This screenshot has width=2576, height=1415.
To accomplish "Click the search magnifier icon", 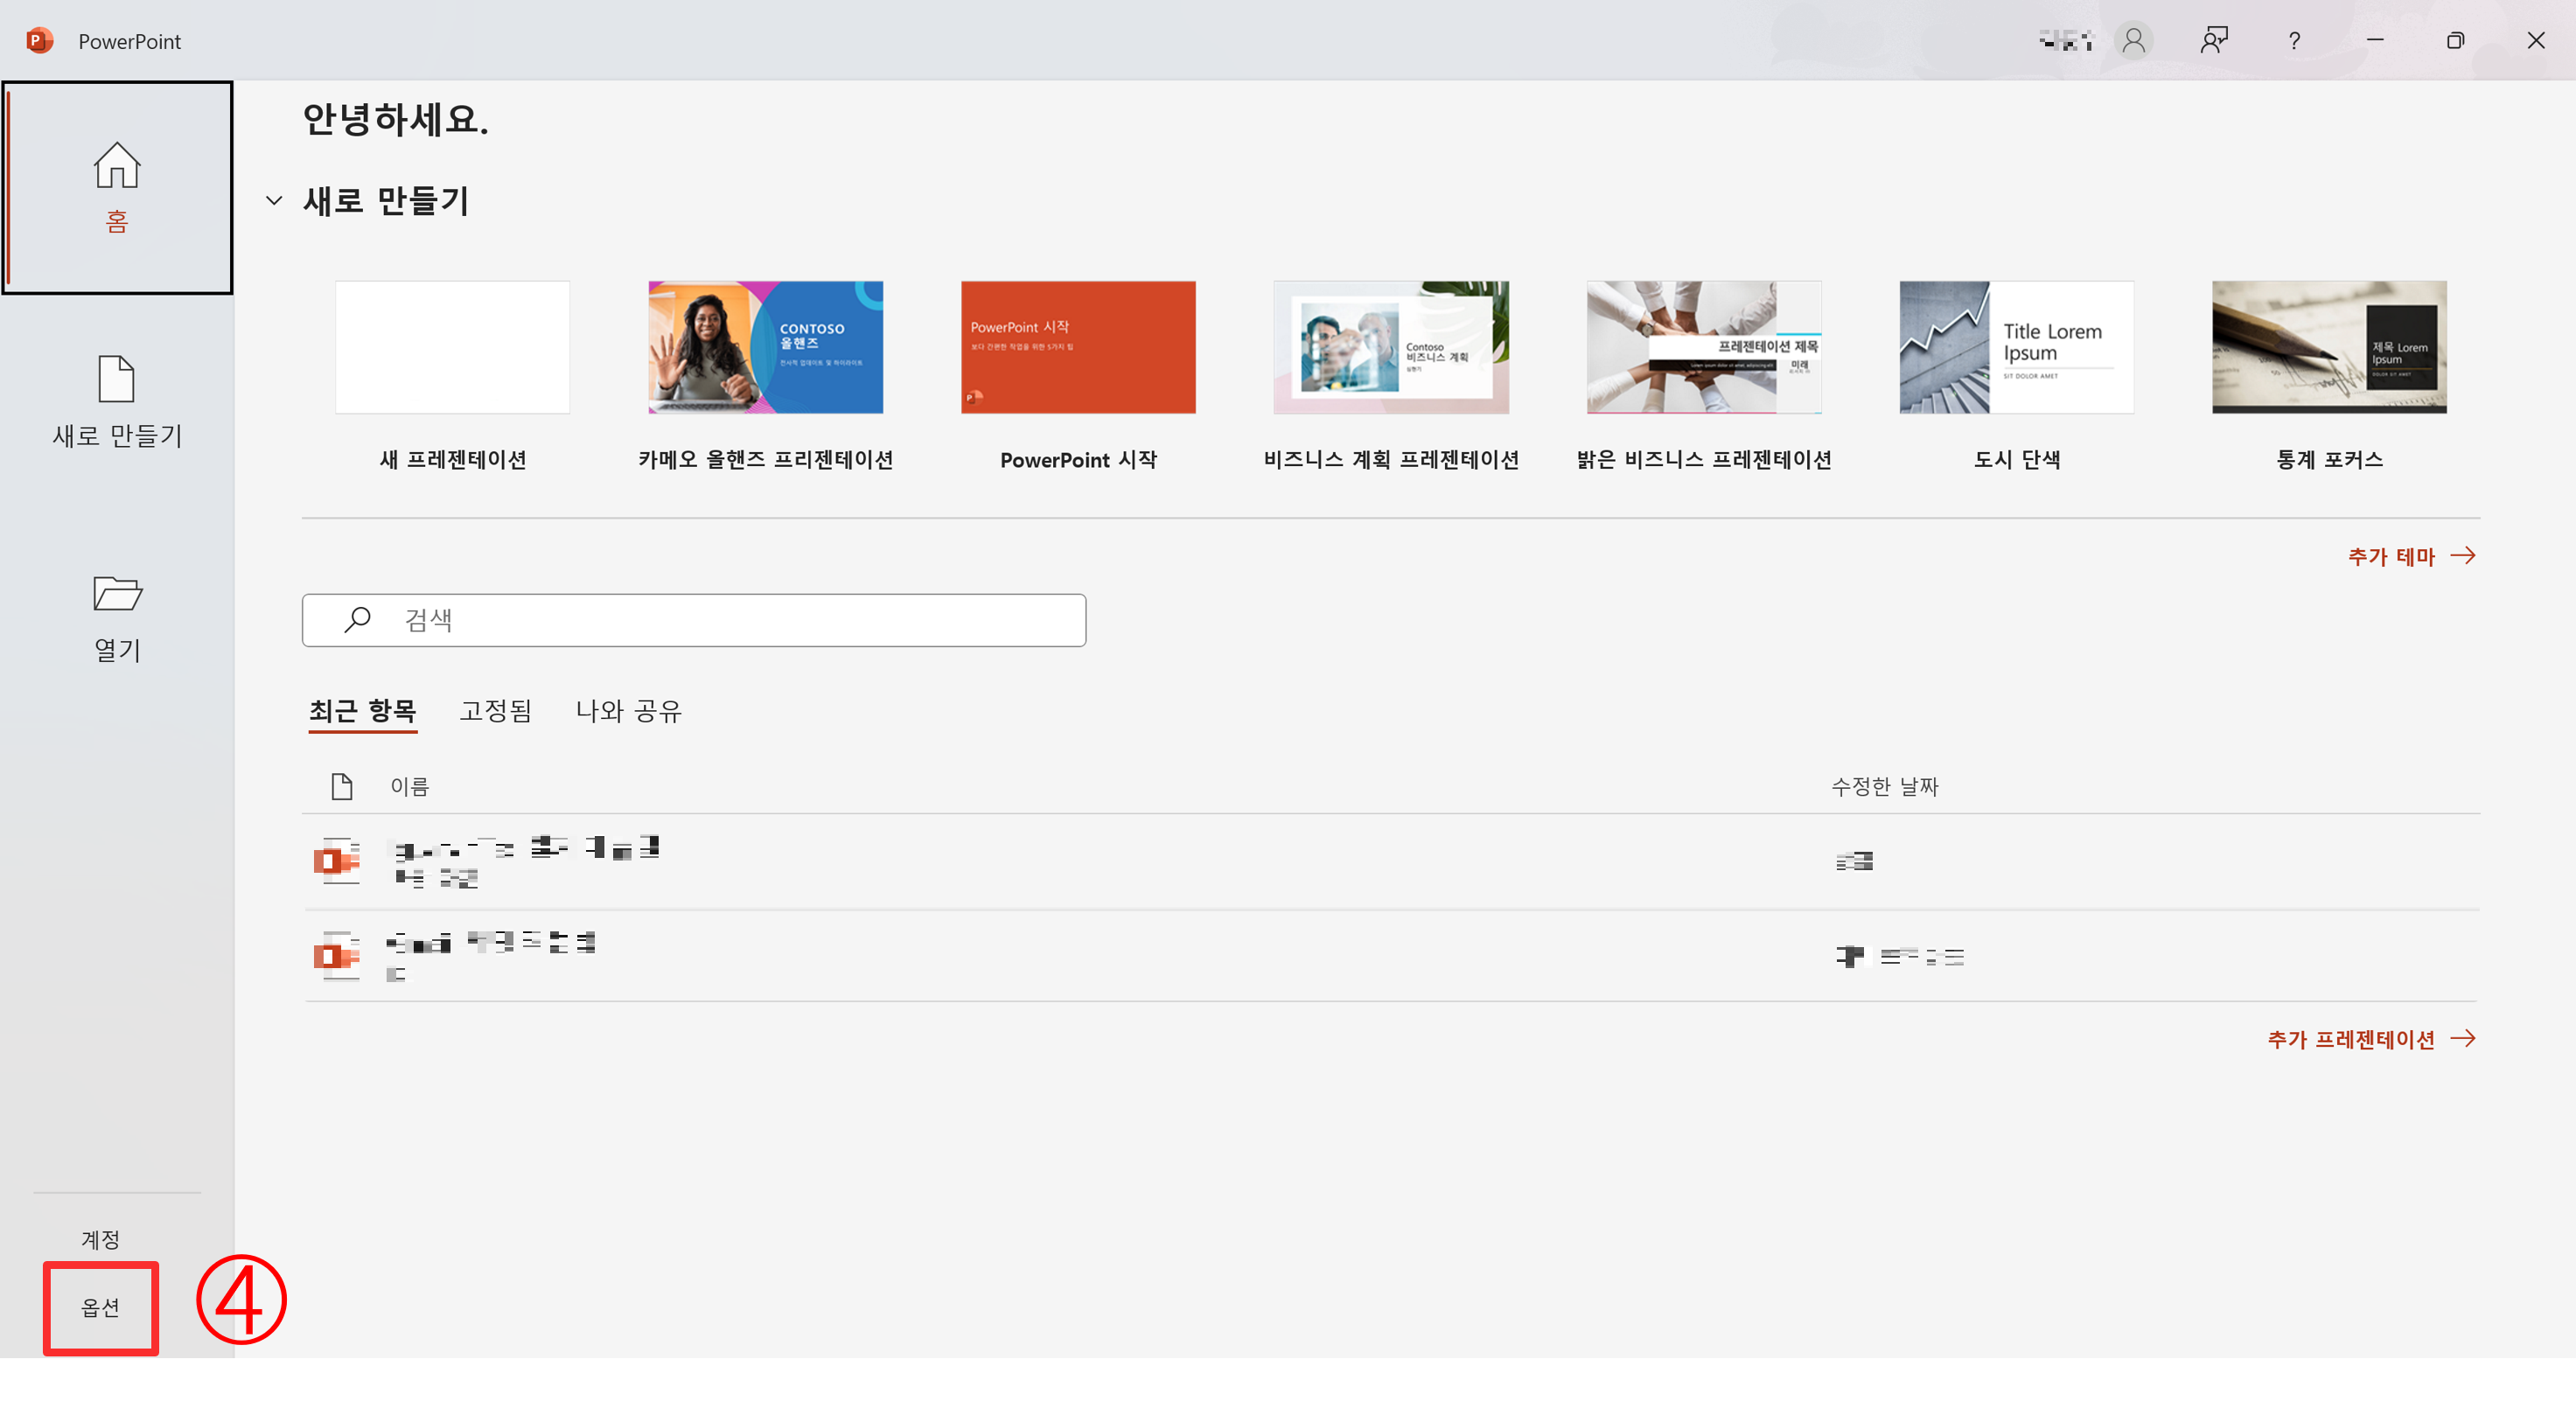I will [357, 620].
